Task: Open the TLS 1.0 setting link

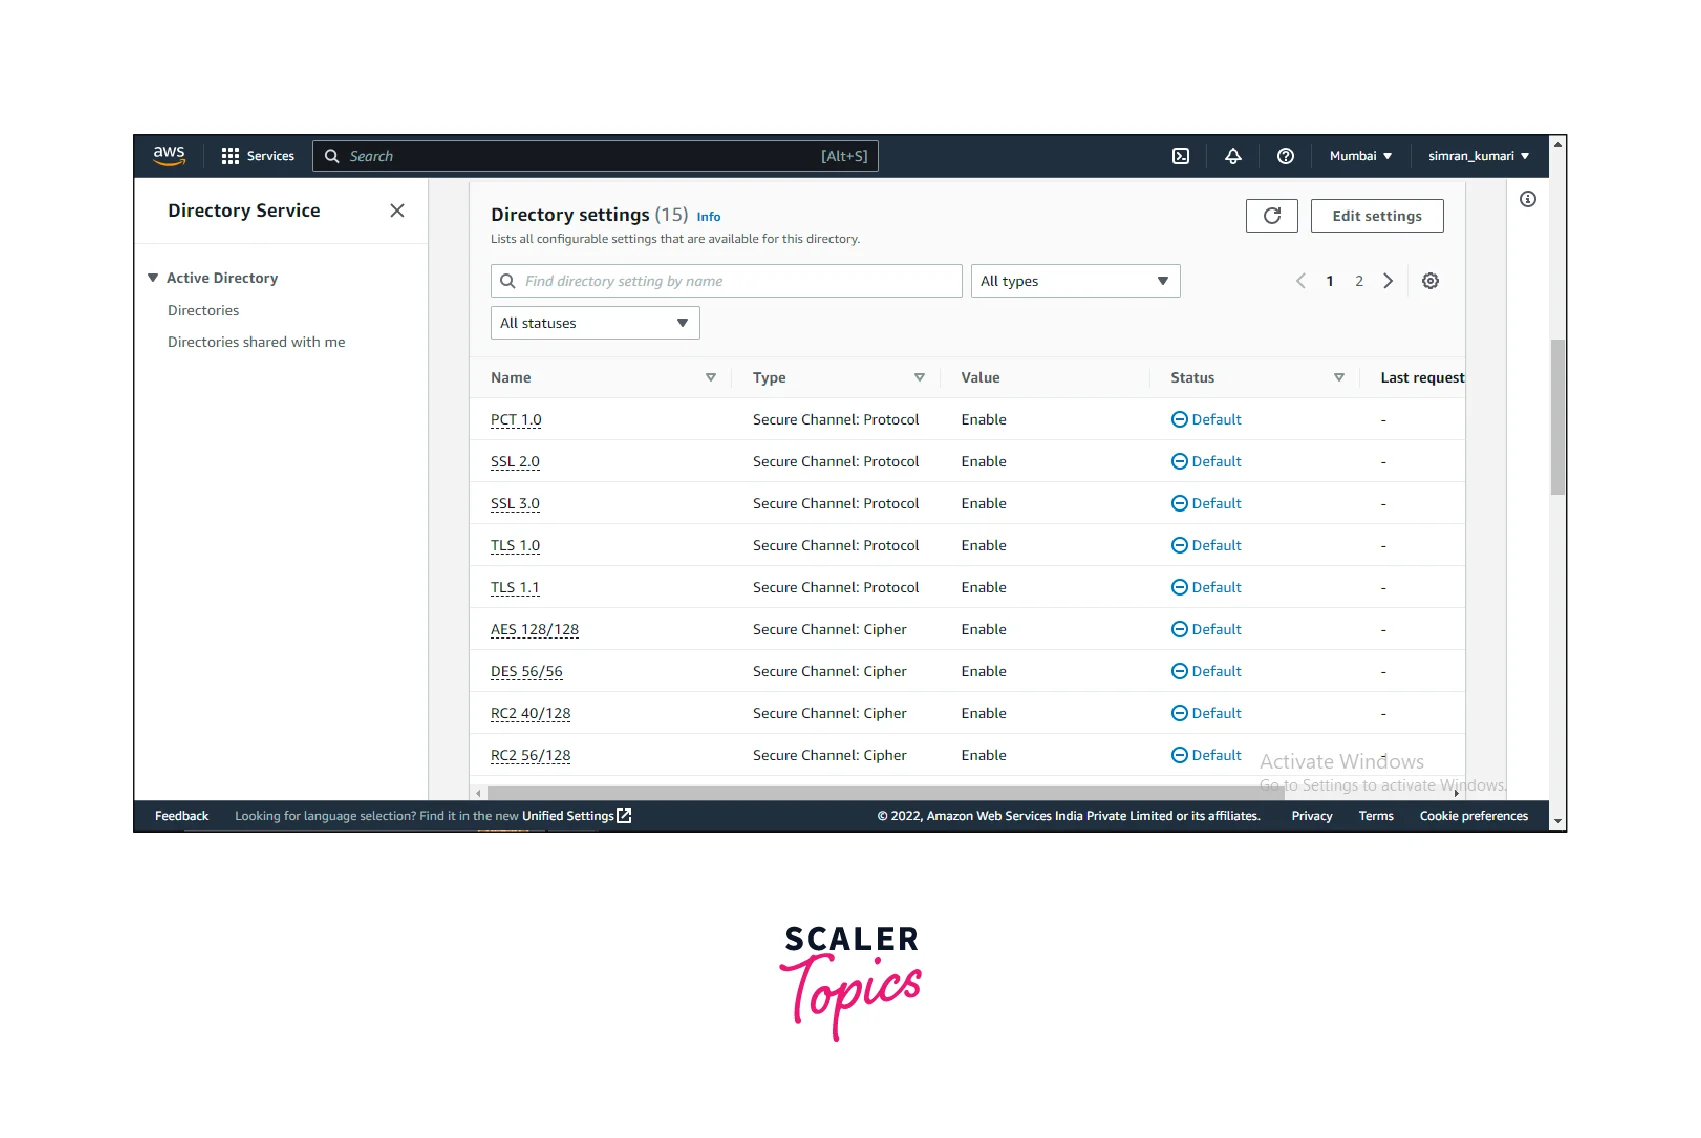Action: coord(515,546)
